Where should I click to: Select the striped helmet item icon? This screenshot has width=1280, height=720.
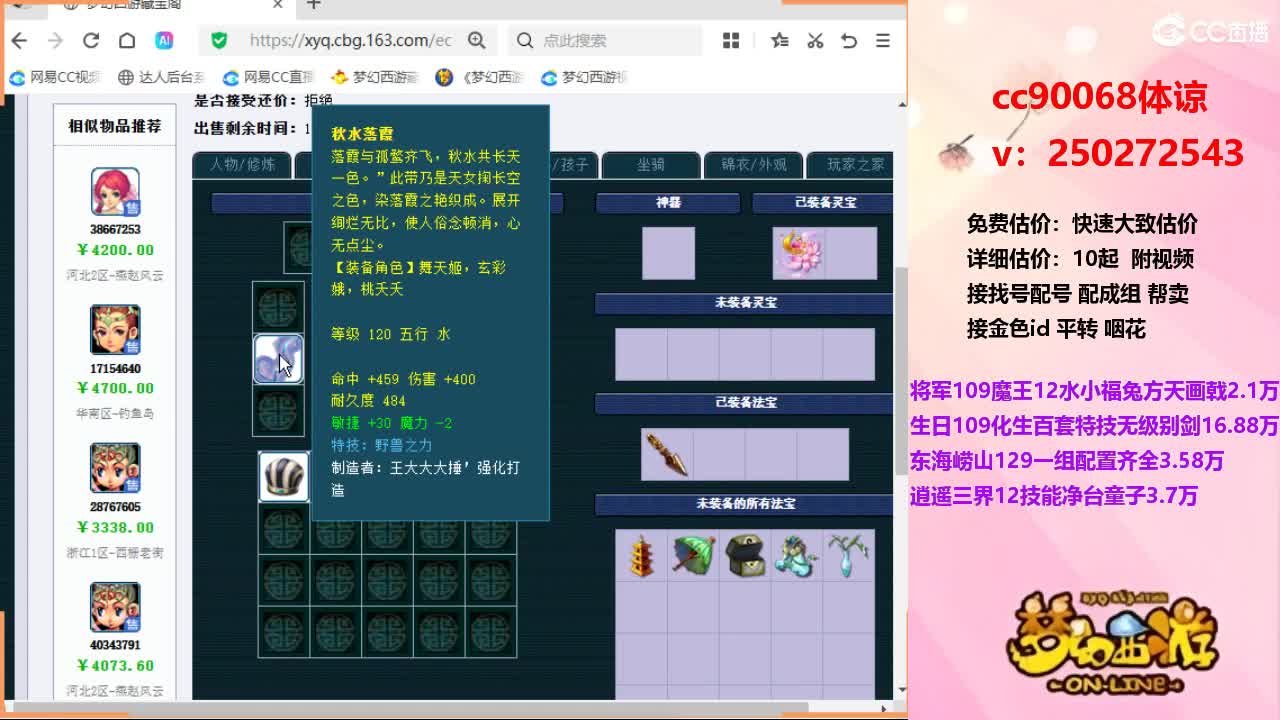coord(284,476)
